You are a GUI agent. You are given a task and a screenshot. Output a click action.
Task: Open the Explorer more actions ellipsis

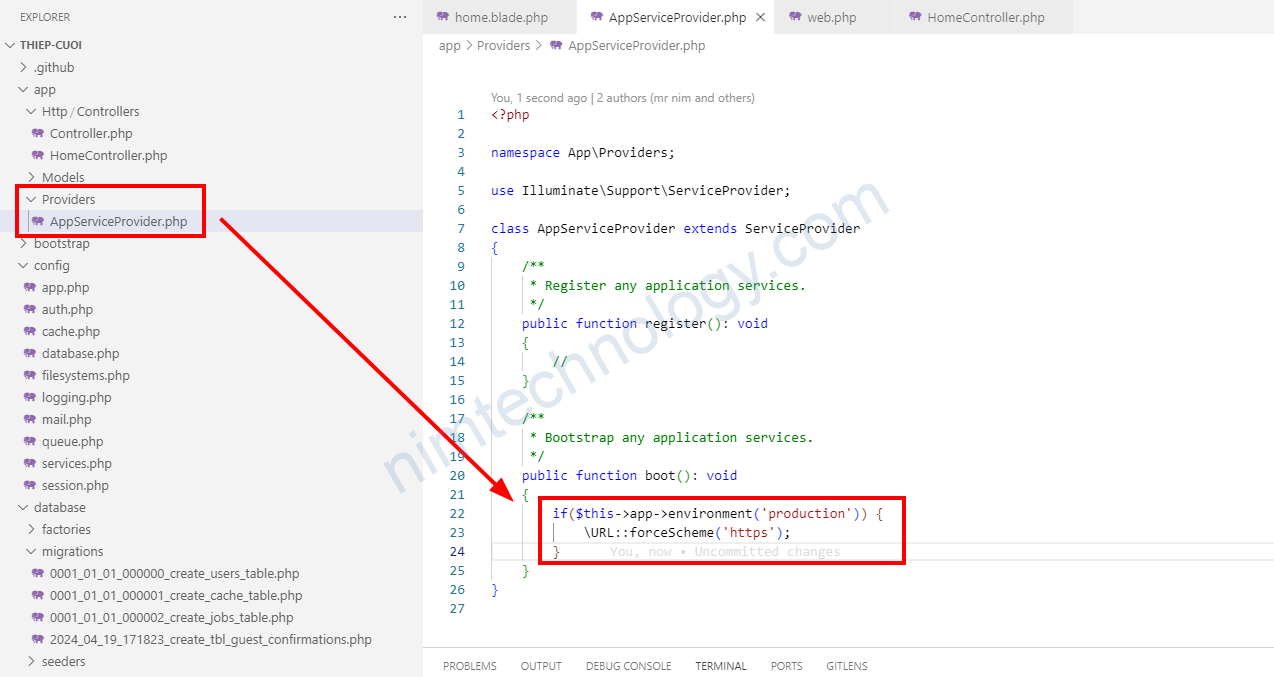[400, 17]
